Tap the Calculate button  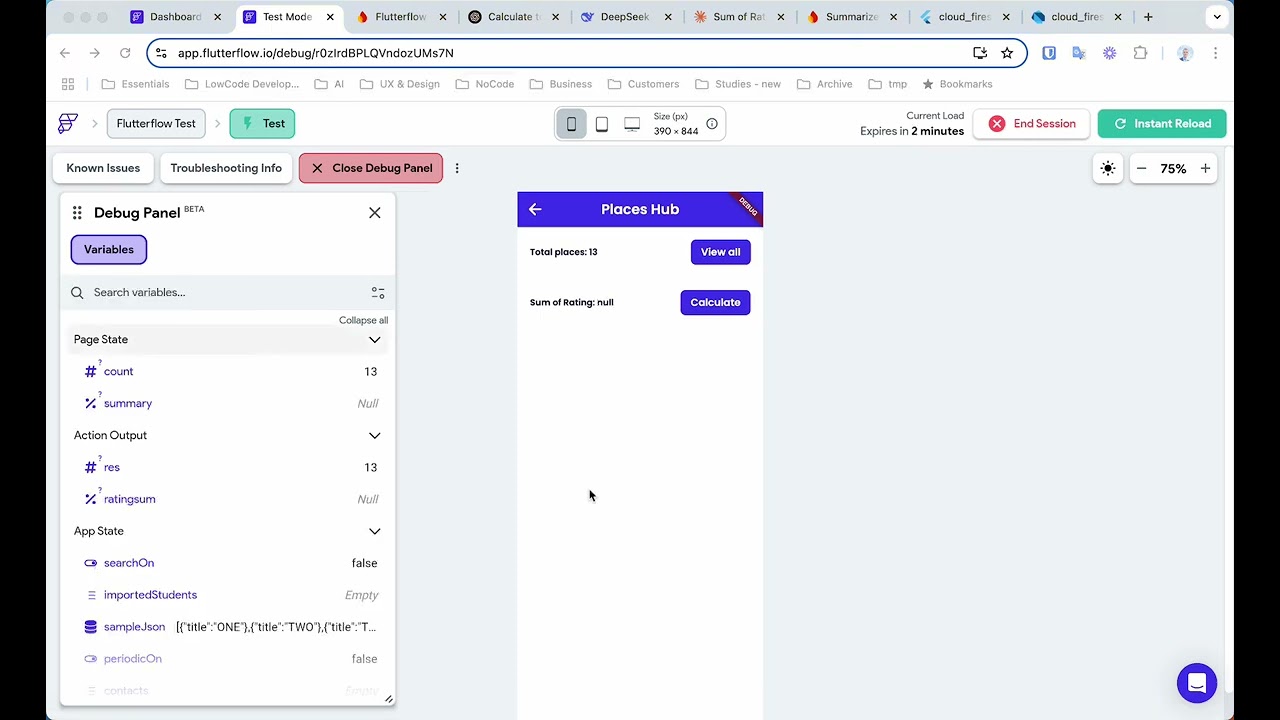[715, 302]
